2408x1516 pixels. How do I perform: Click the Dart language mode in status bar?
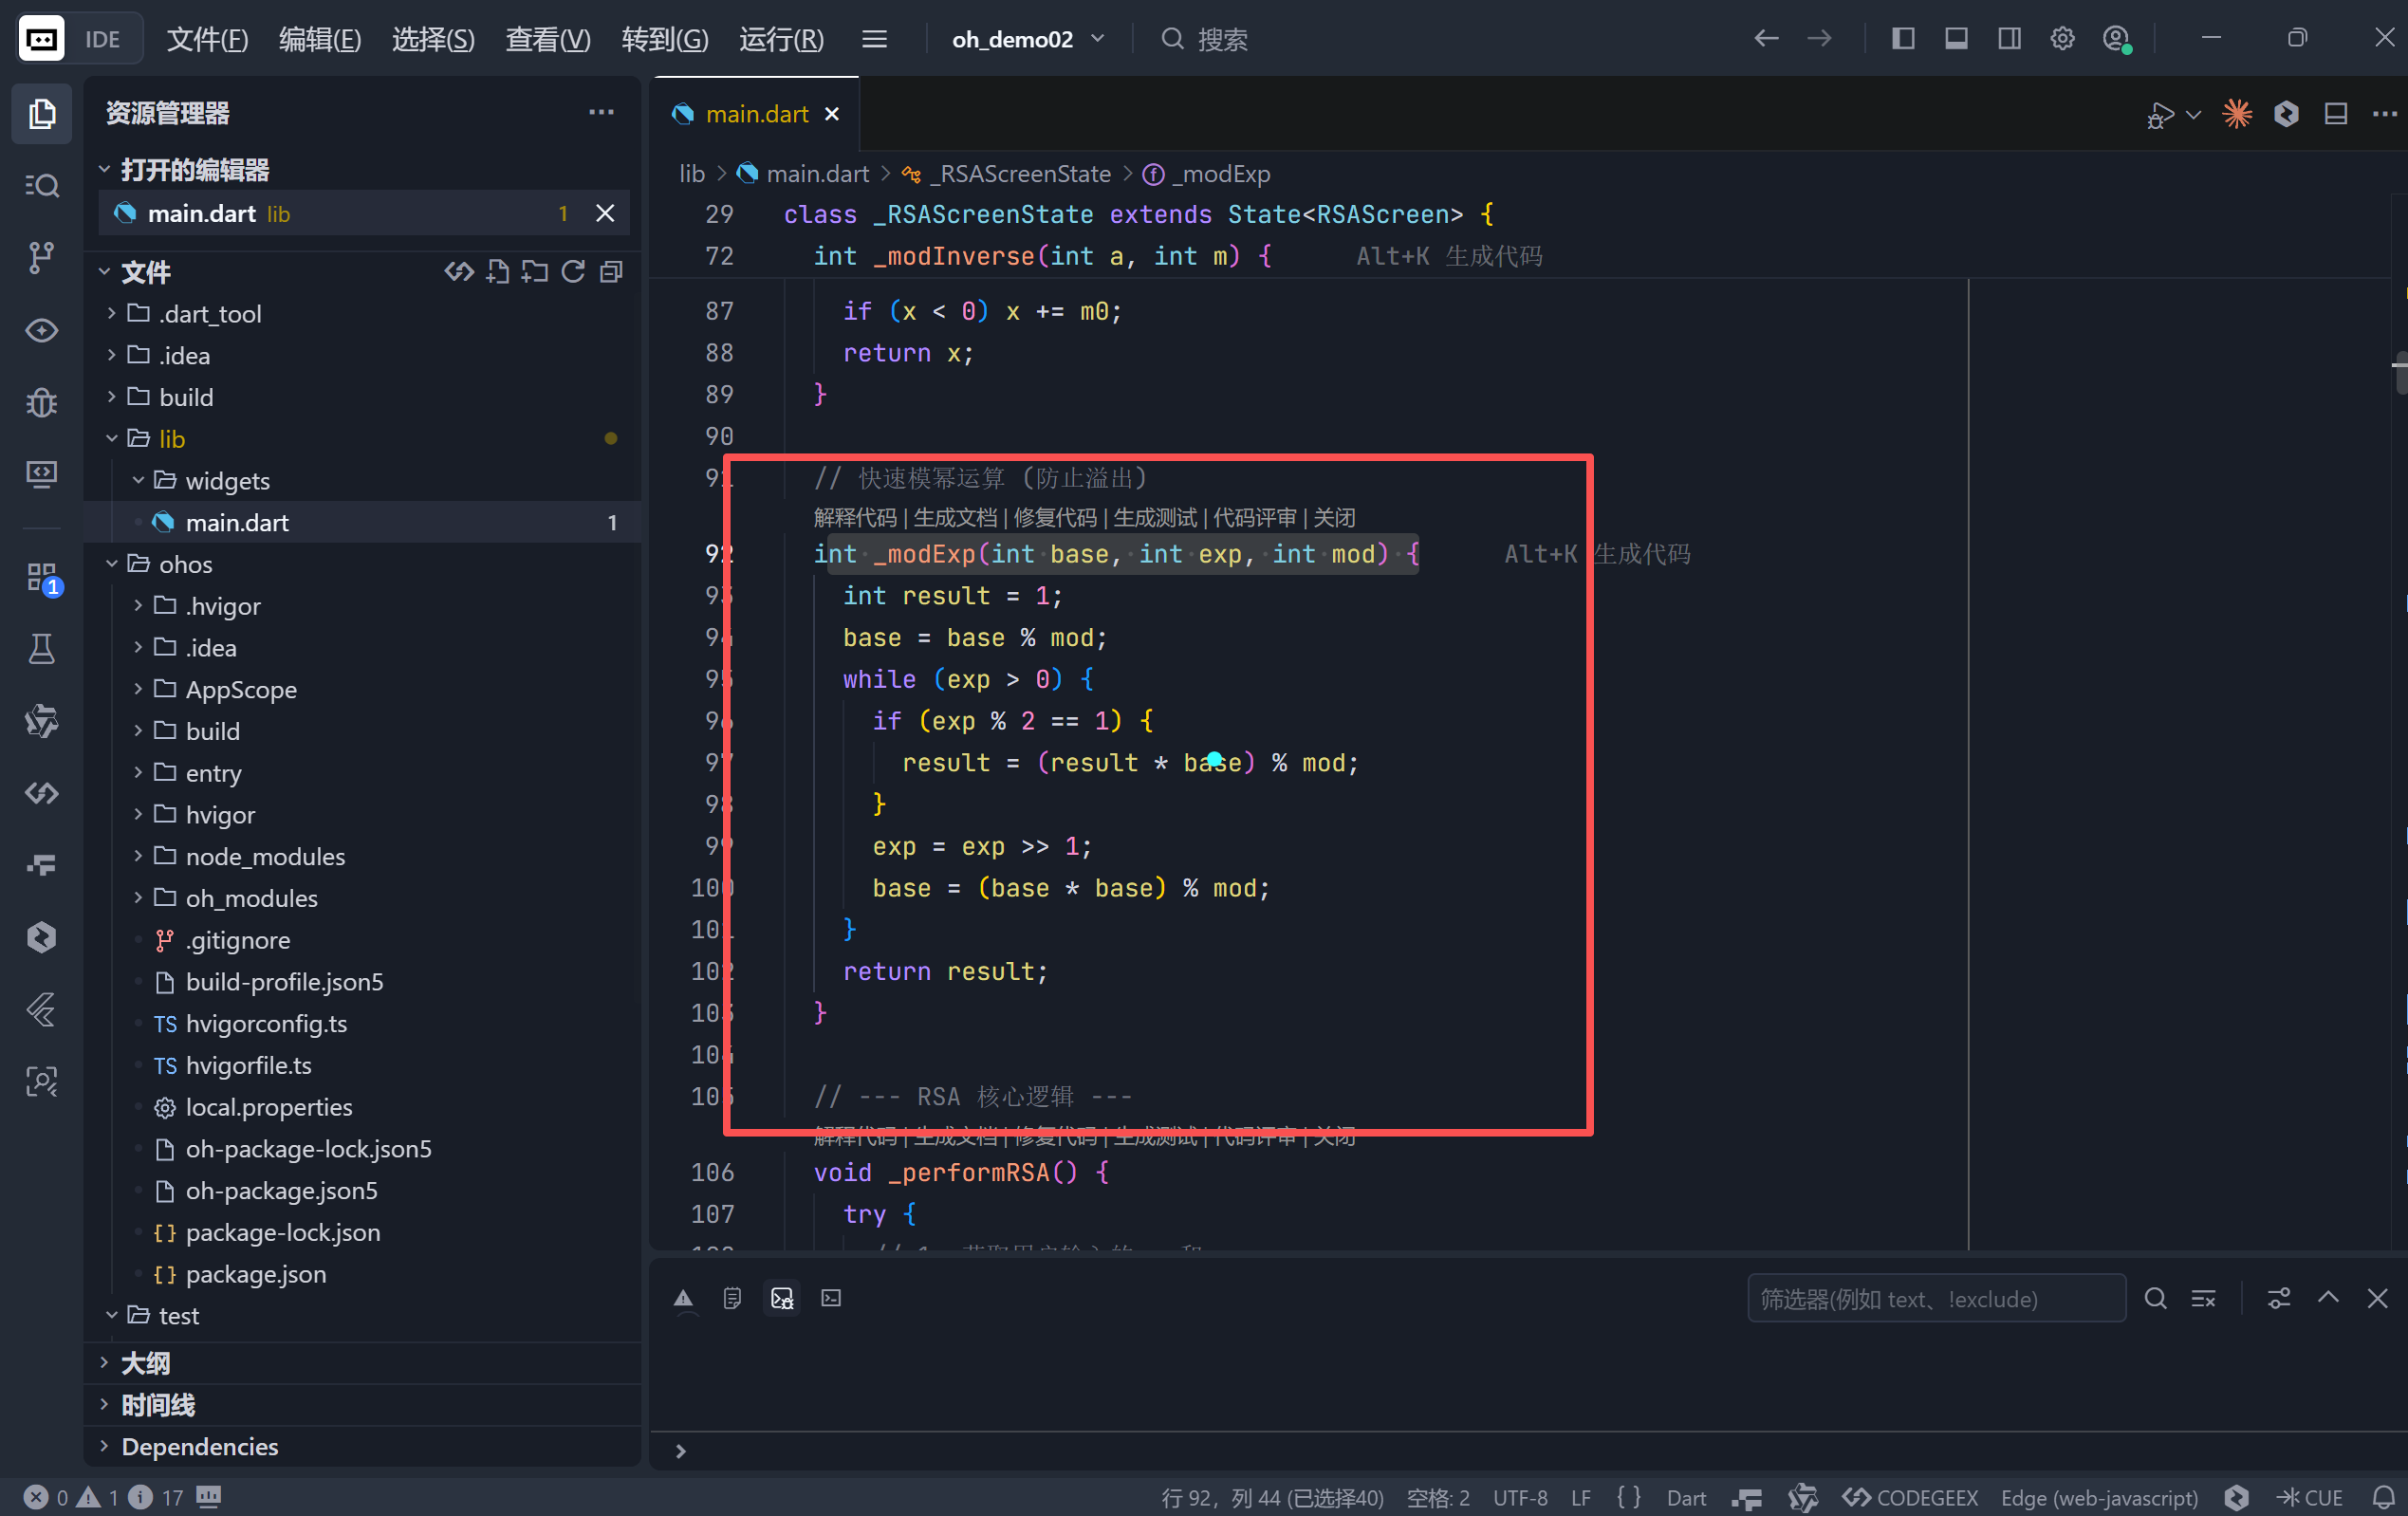click(x=1686, y=1497)
